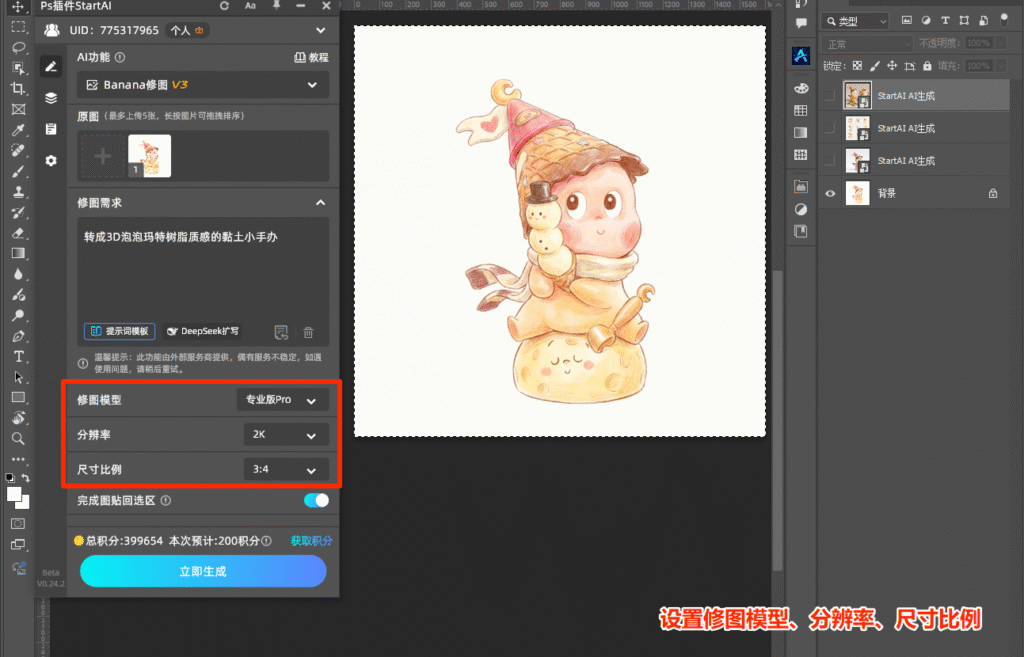The image size is (1024, 657).
Task: Enter Quick Mask mode
Action: [x=18, y=524]
